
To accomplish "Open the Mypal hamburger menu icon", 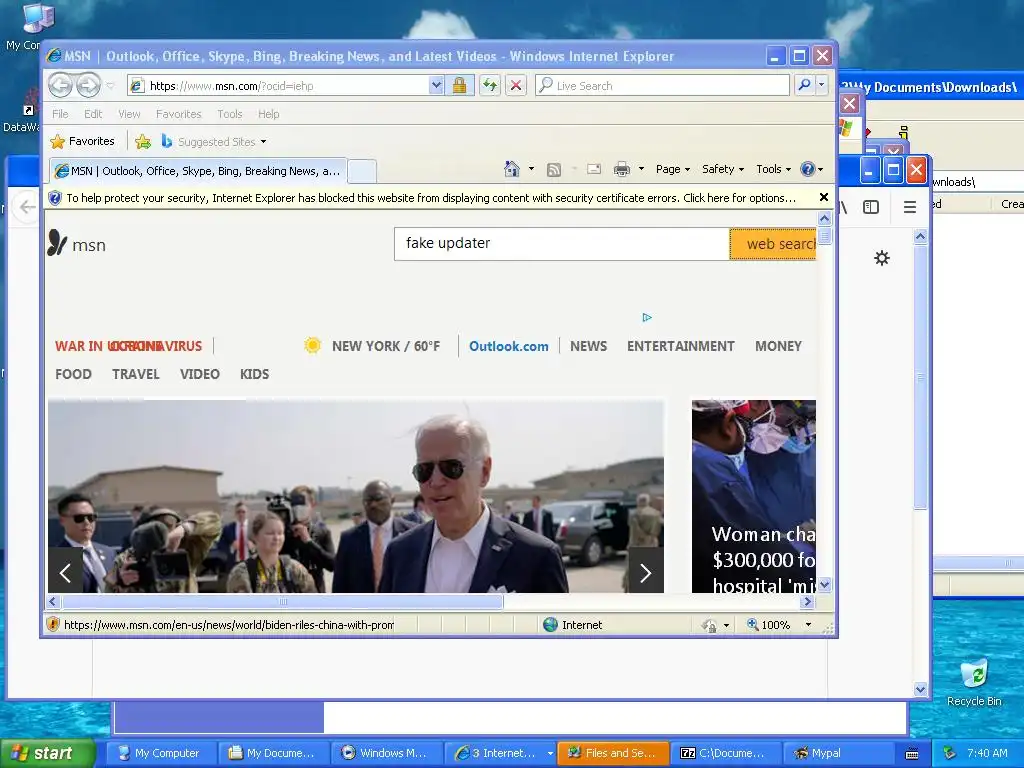I will coord(910,207).
